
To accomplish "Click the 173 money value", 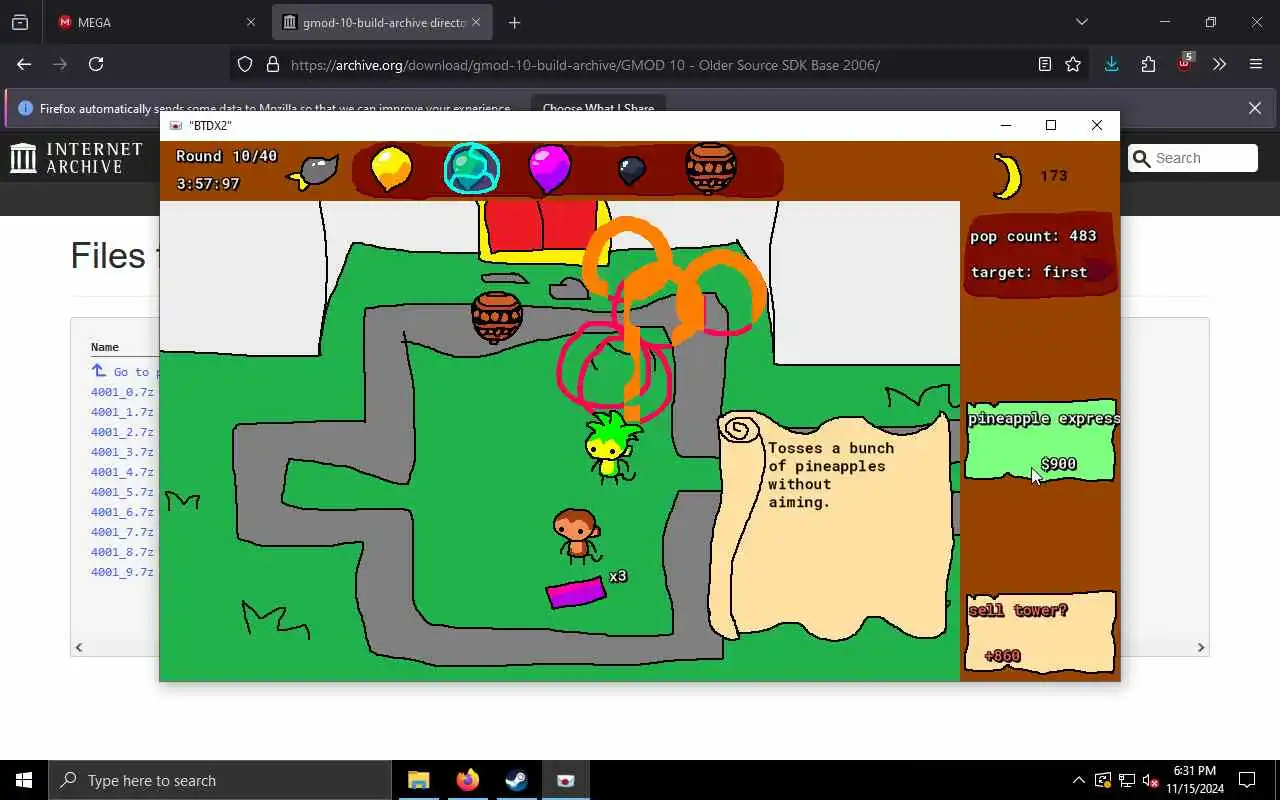I will [x=1054, y=176].
